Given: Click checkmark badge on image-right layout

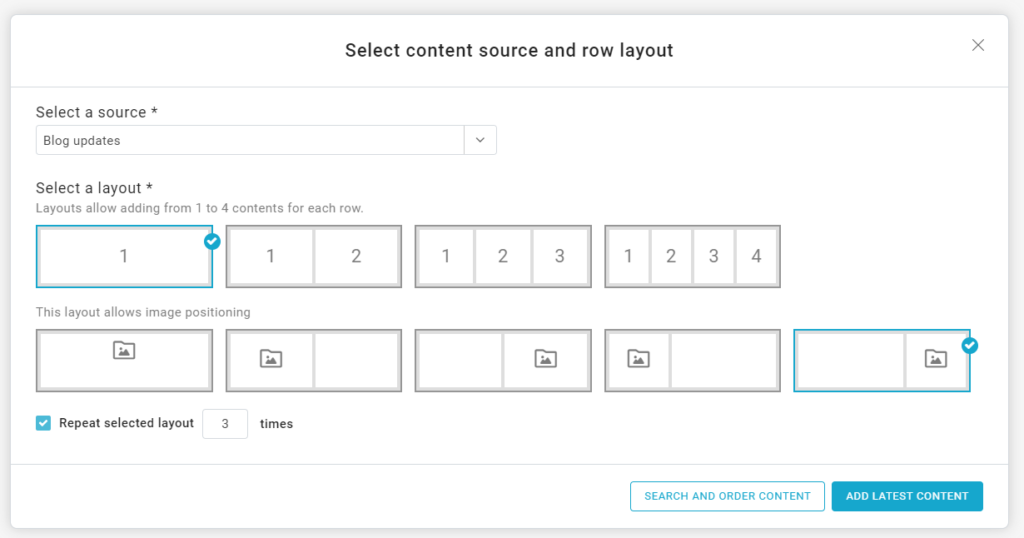Looking at the screenshot, I should pos(969,345).
